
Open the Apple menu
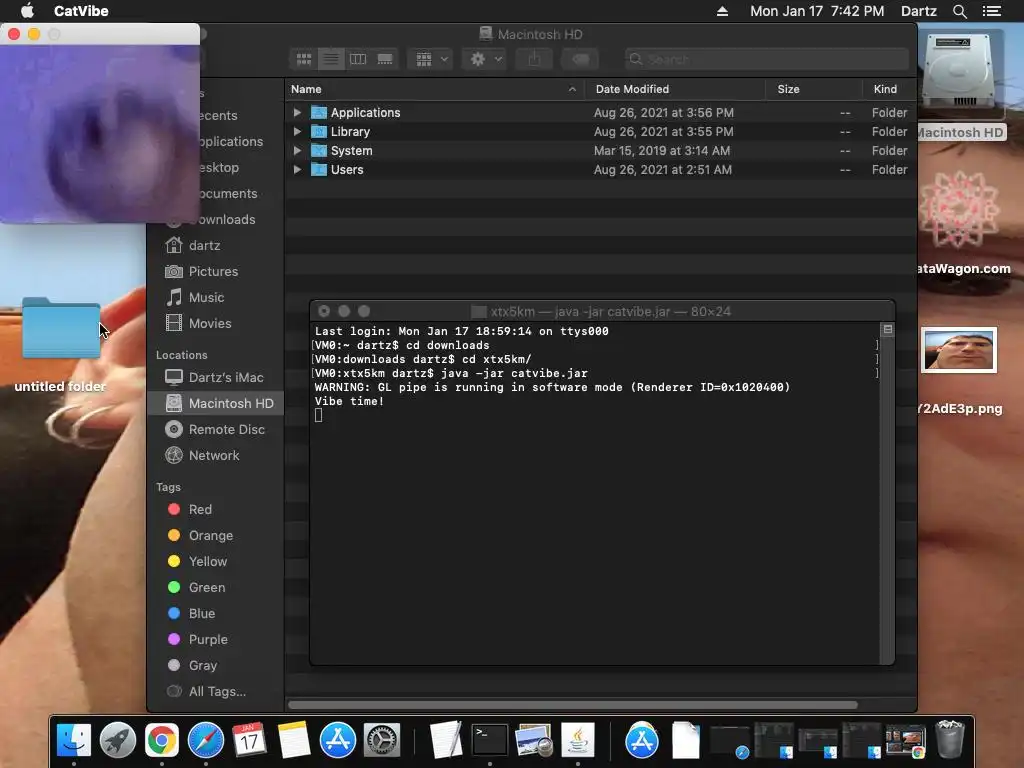click(x=27, y=11)
